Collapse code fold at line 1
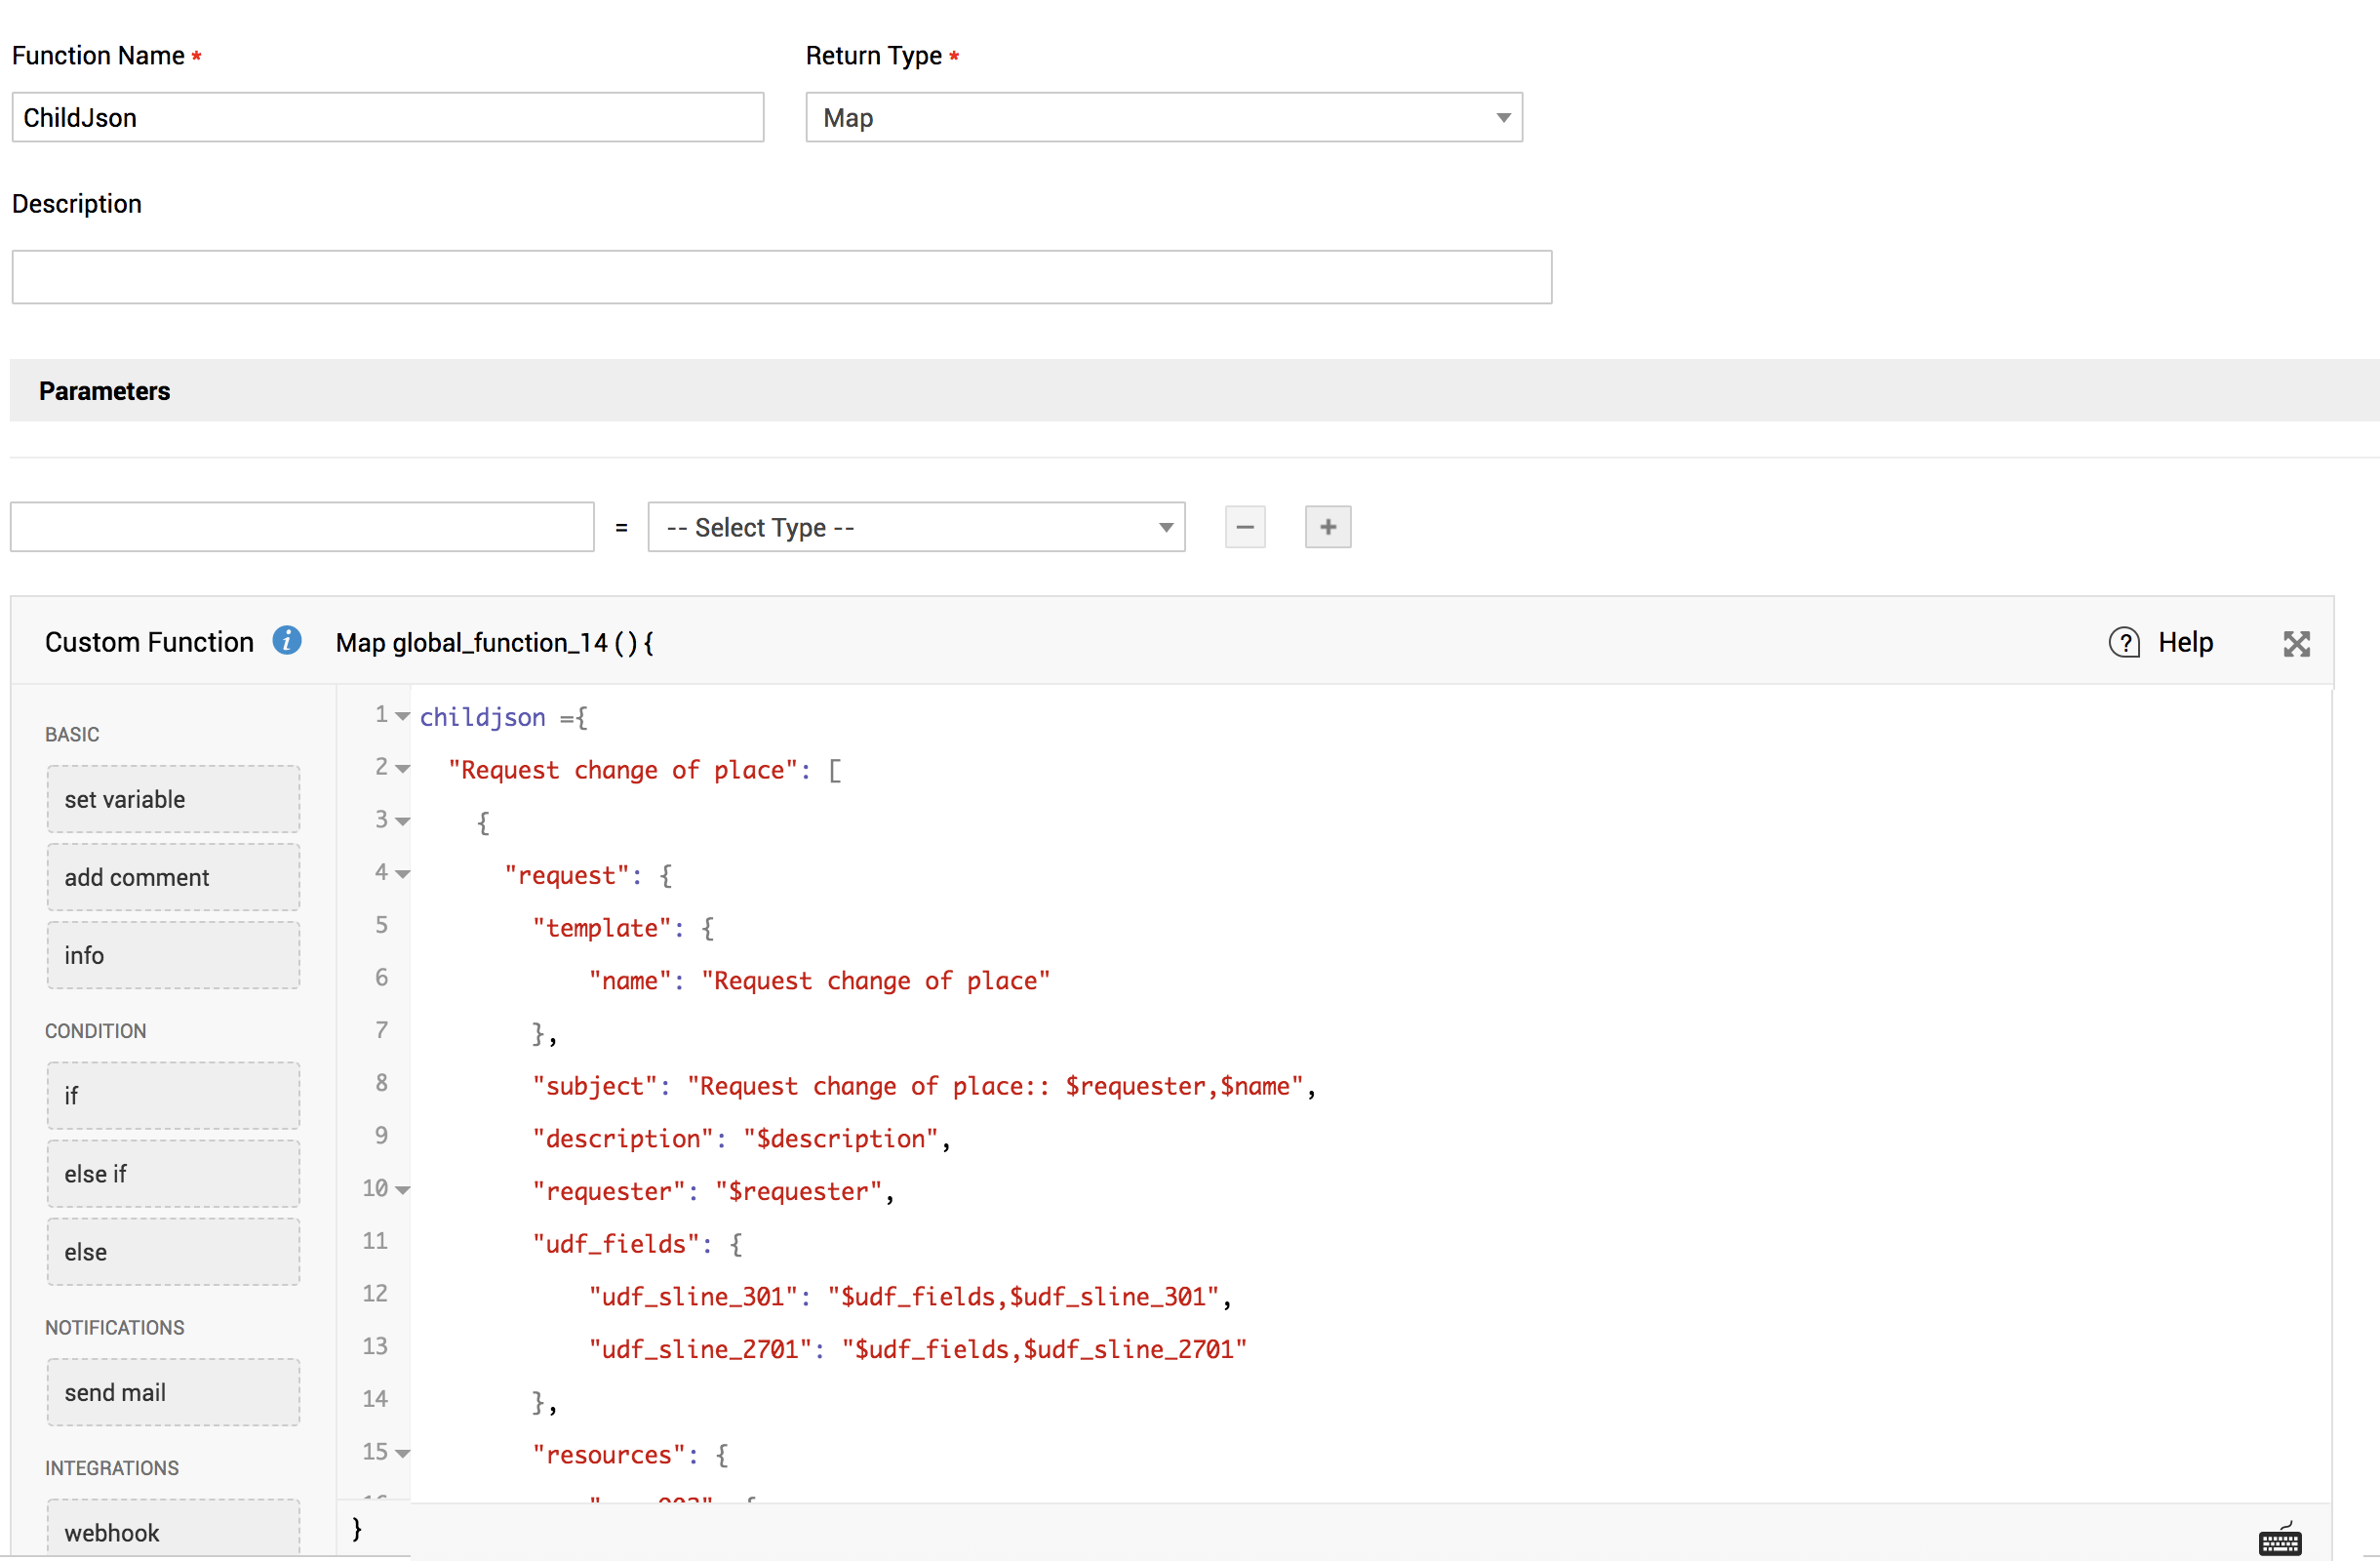This screenshot has width=2380, height=1561. (x=403, y=716)
